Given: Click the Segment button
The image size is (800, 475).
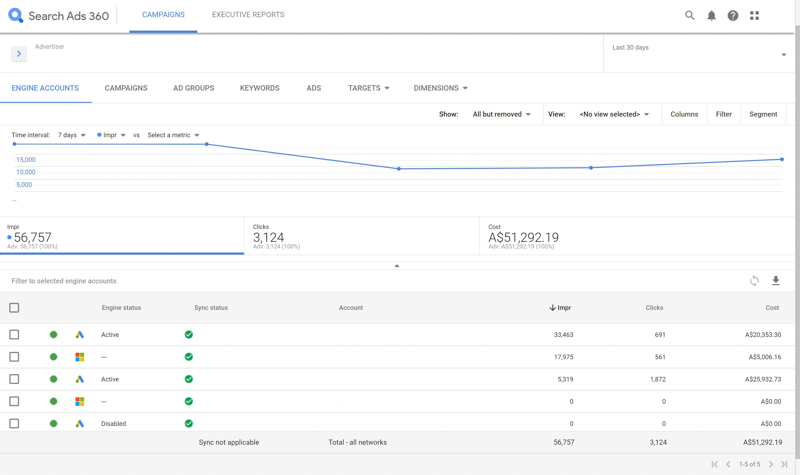Looking at the screenshot, I should click(763, 114).
